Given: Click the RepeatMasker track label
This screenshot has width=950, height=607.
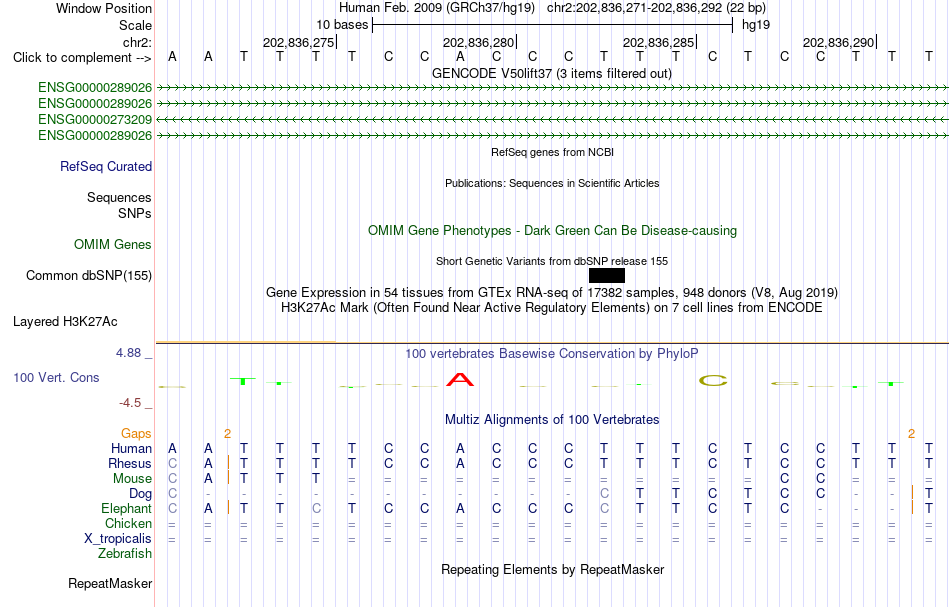Looking at the screenshot, I should [110, 583].
